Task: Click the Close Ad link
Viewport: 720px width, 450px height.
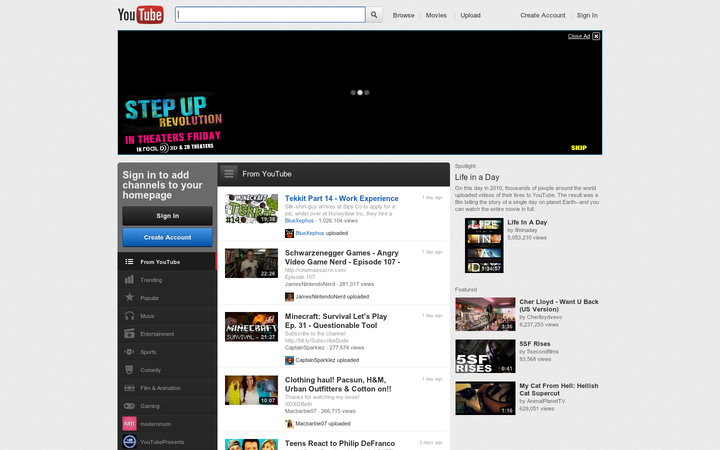Action: click(x=579, y=36)
